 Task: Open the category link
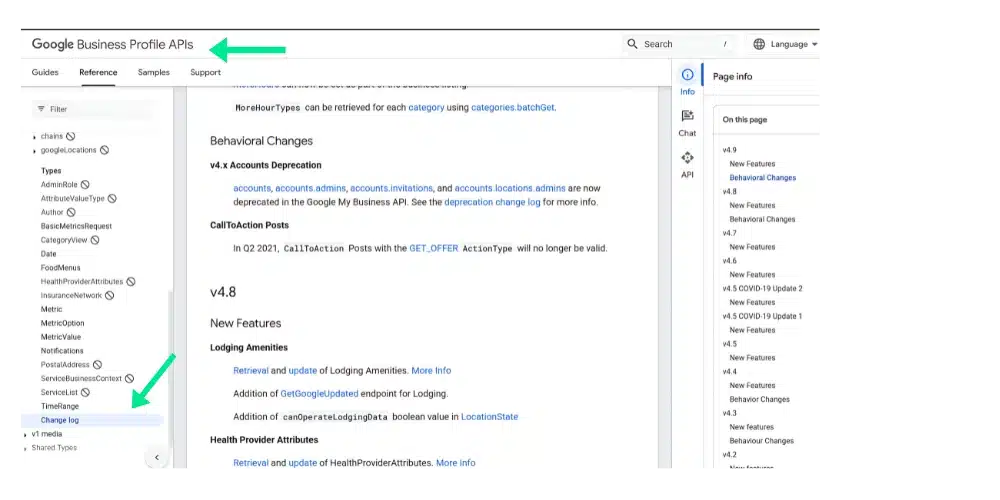(426, 108)
